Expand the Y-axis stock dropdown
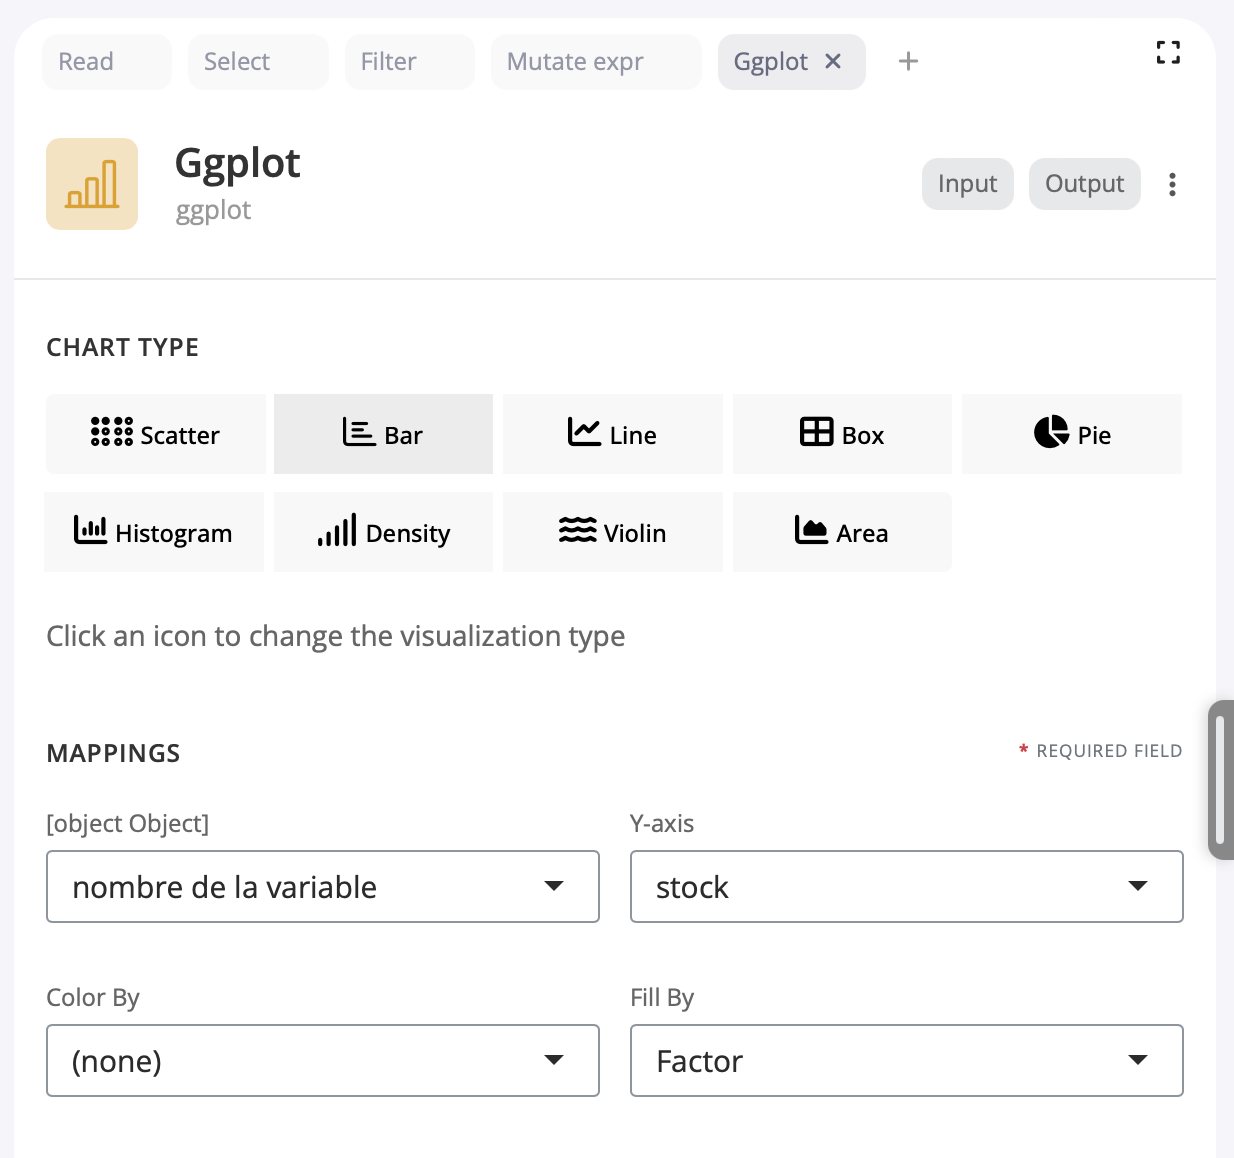 click(906, 886)
